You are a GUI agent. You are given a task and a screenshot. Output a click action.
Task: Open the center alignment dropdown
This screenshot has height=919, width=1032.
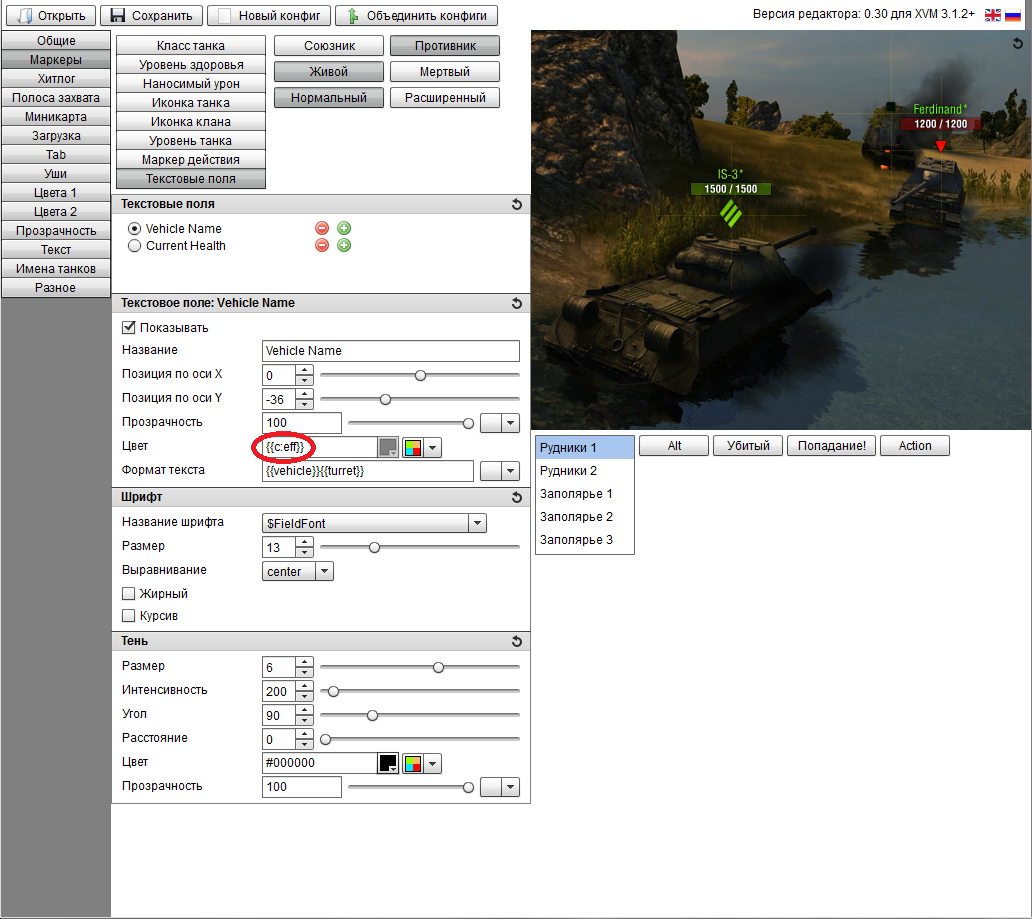(324, 571)
